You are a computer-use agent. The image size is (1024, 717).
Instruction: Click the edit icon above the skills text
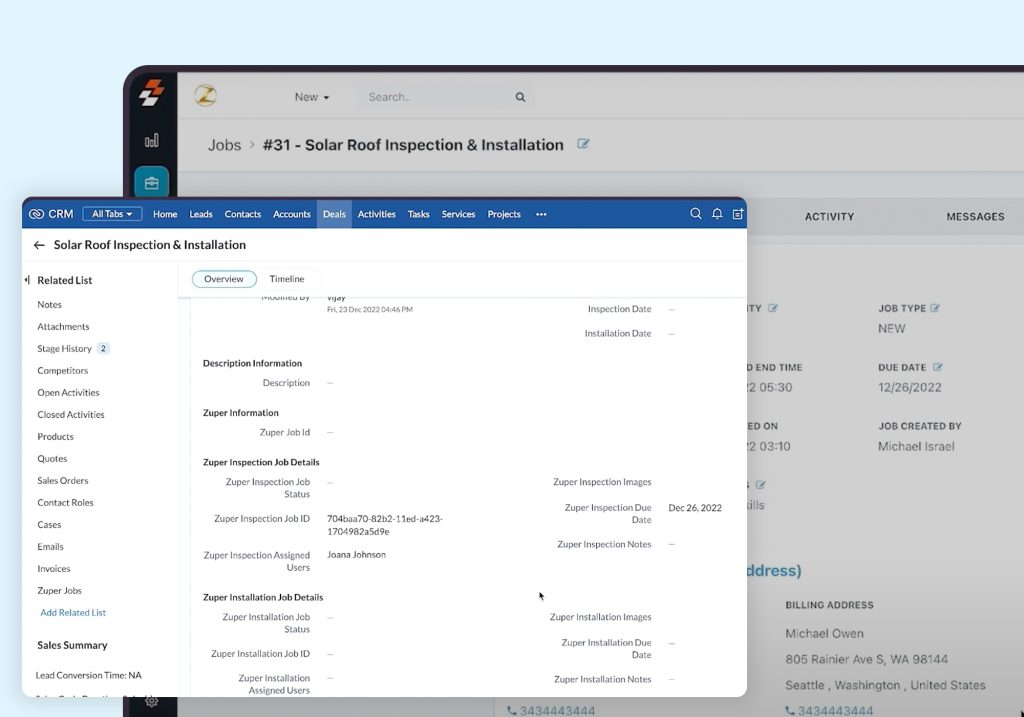(760, 485)
